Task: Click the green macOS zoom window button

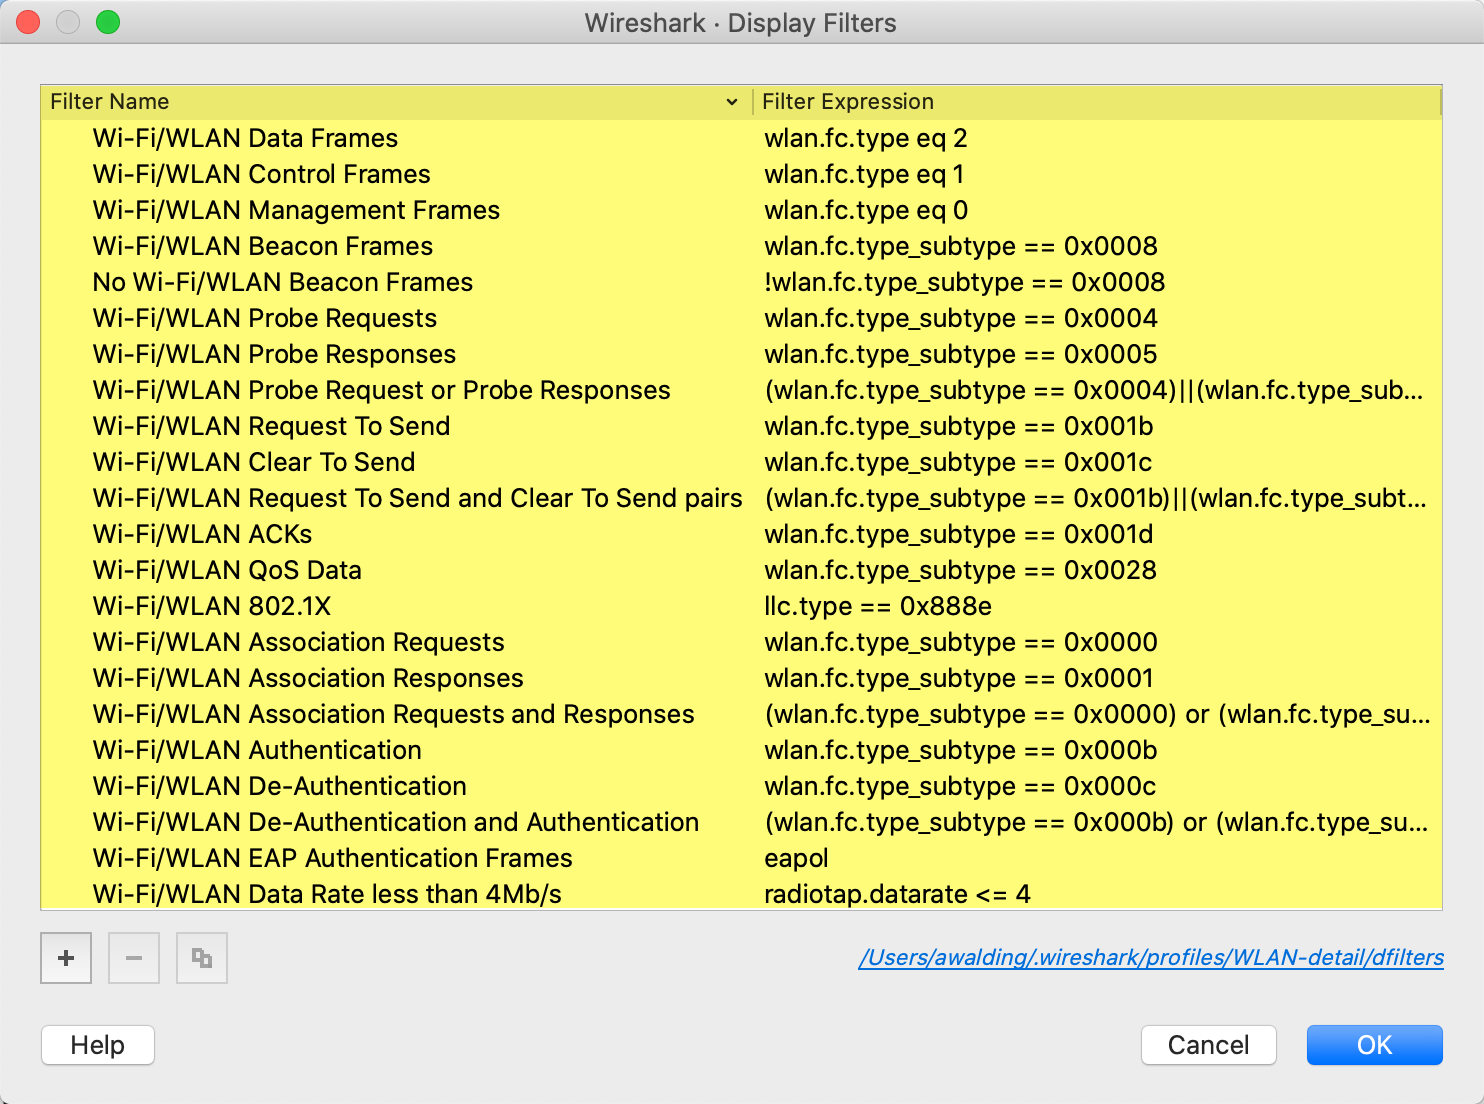Action: (108, 22)
